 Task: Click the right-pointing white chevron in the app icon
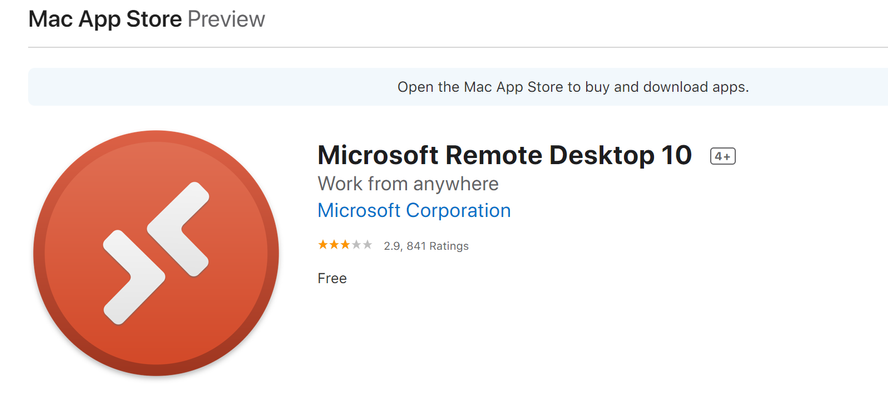click(134, 277)
